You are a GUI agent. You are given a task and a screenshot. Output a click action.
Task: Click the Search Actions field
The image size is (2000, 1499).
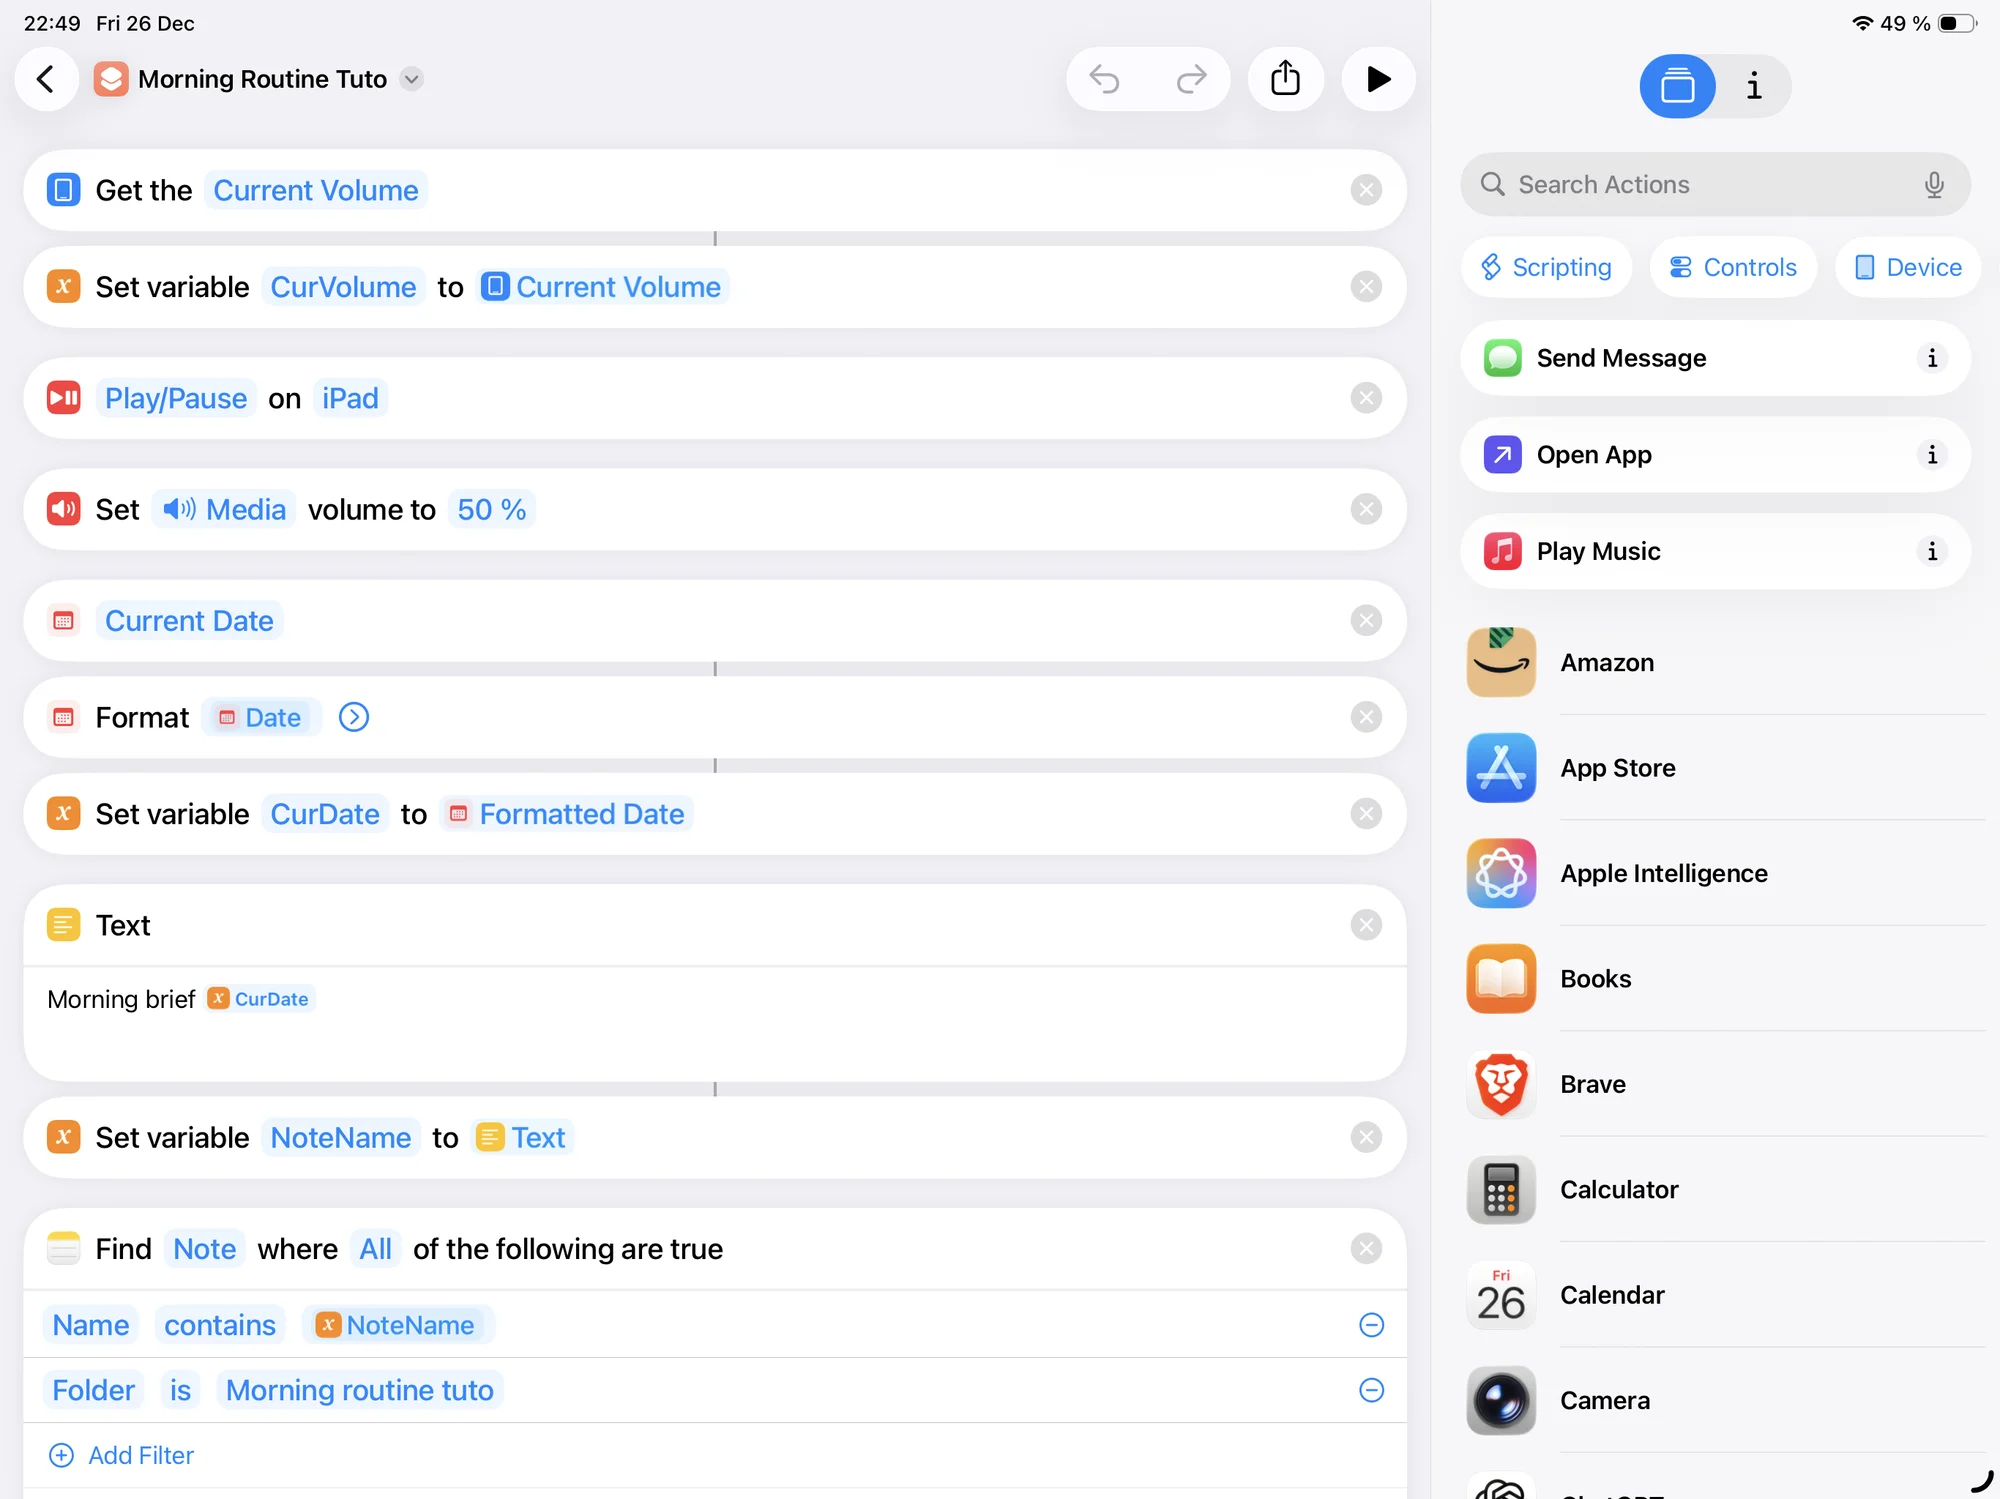tap(1700, 185)
